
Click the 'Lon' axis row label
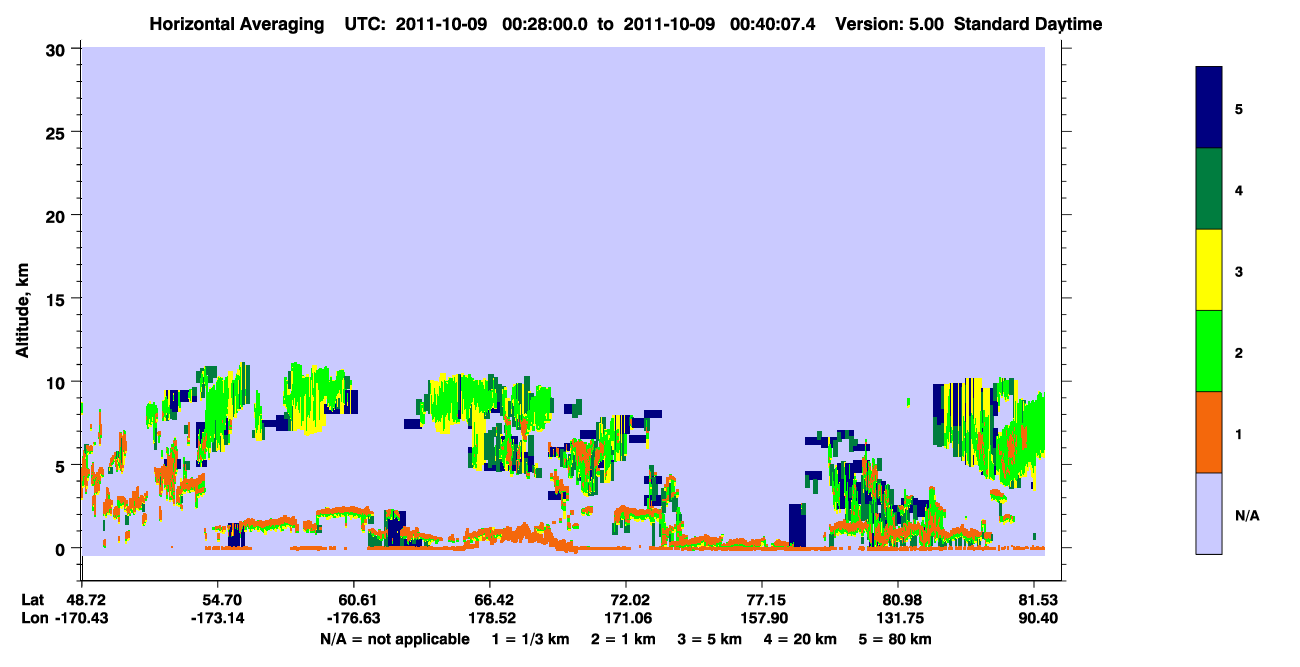coord(34,619)
